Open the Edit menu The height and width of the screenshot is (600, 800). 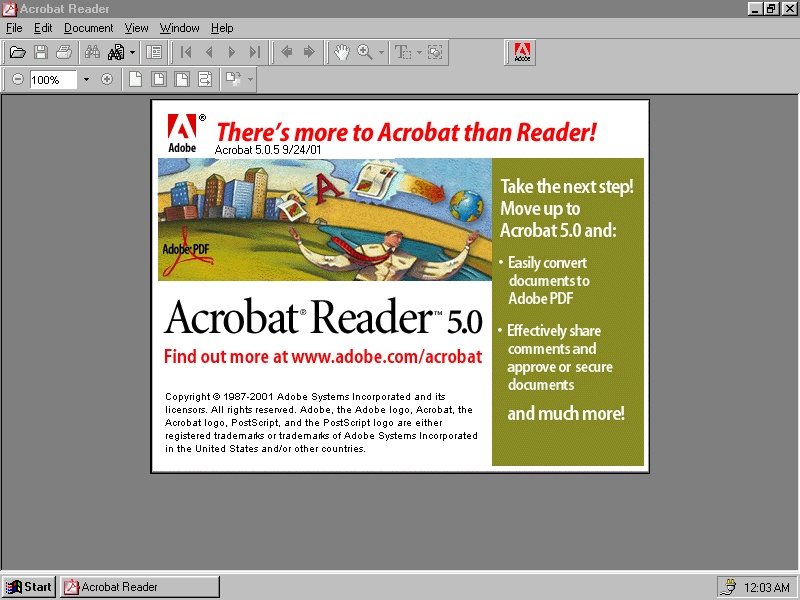43,28
